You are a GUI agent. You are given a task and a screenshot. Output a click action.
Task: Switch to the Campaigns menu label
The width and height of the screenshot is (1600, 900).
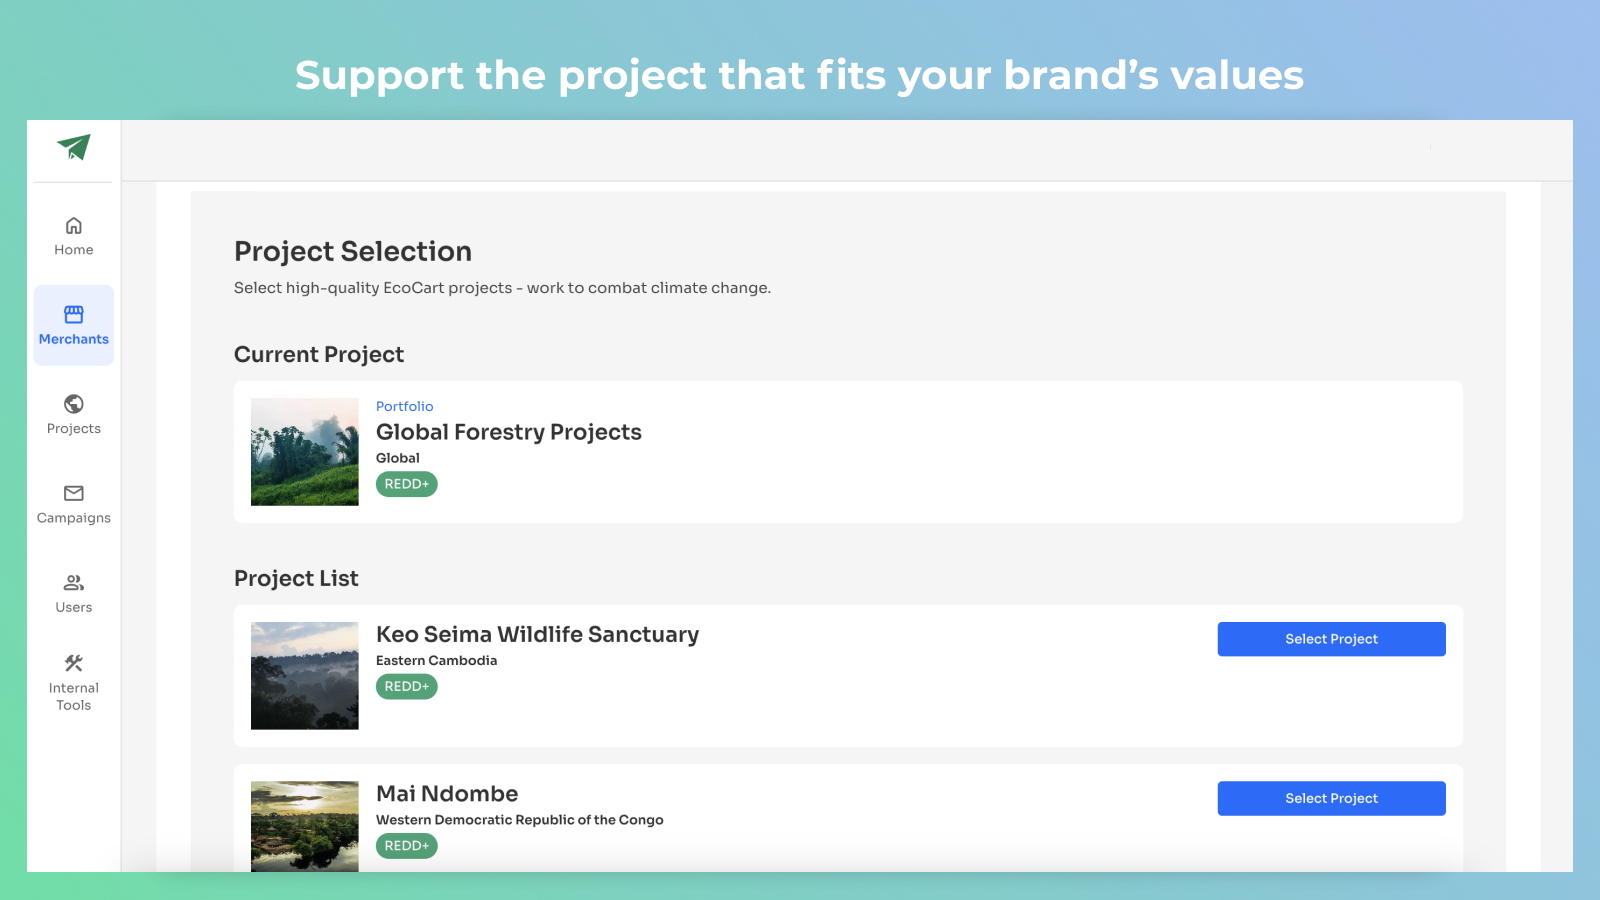coord(74,518)
